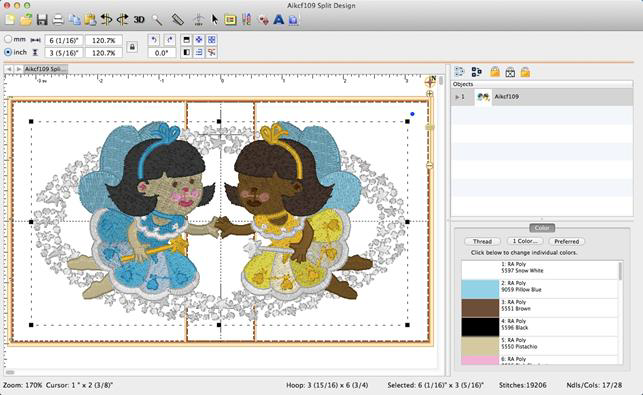Select the magnifying glass zoom tool
The image size is (643, 395).
click(x=157, y=19)
